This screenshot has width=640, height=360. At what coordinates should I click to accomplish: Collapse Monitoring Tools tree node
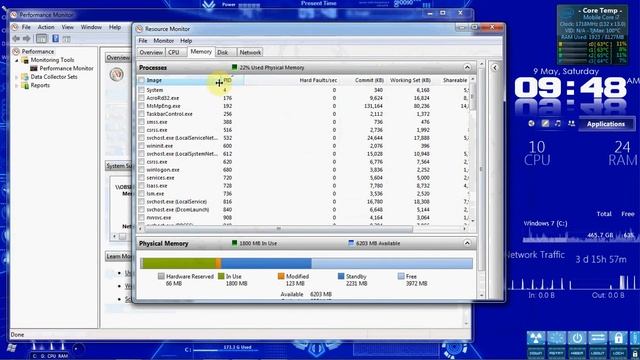point(17,60)
